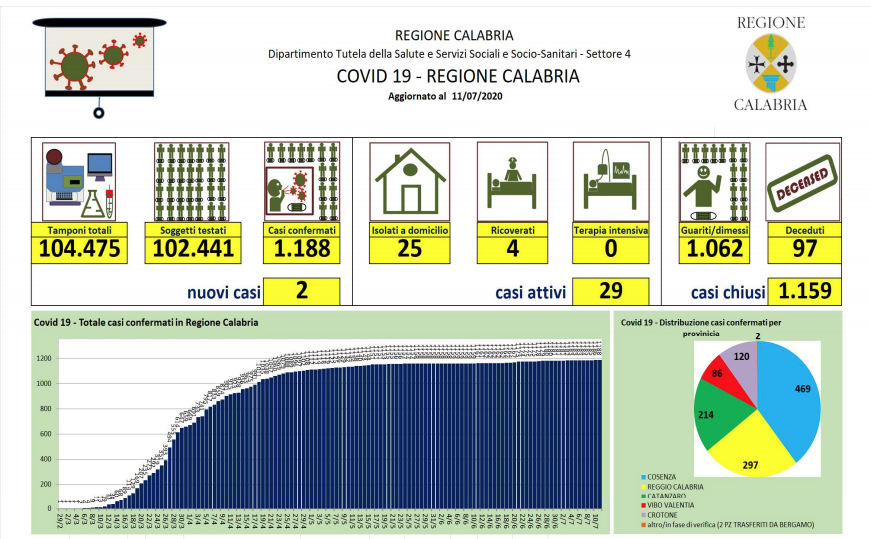The height and width of the screenshot is (539, 871).
Task: Click the green Catanzaro pie slice
Action: click(715, 415)
